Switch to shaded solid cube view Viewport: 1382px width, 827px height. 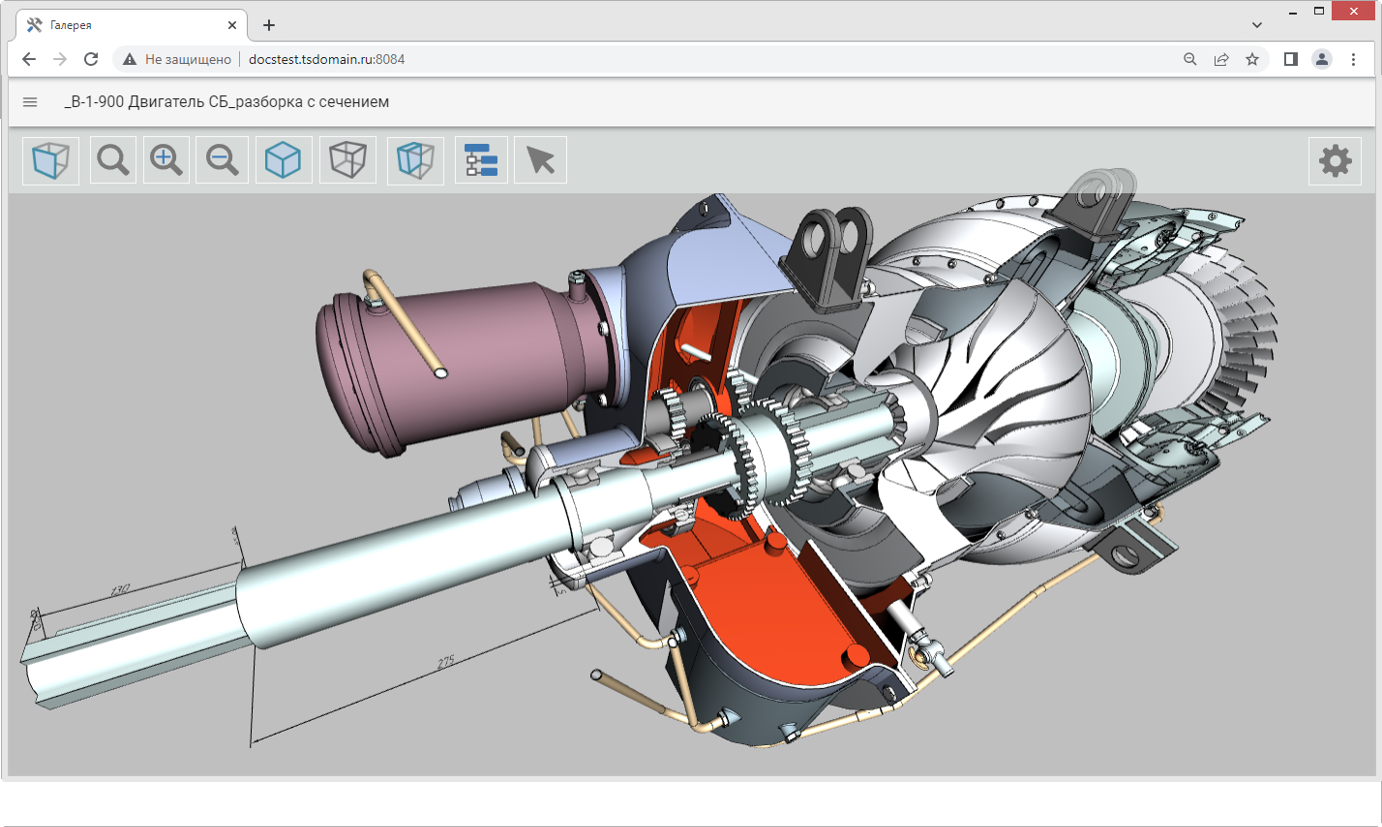click(284, 161)
